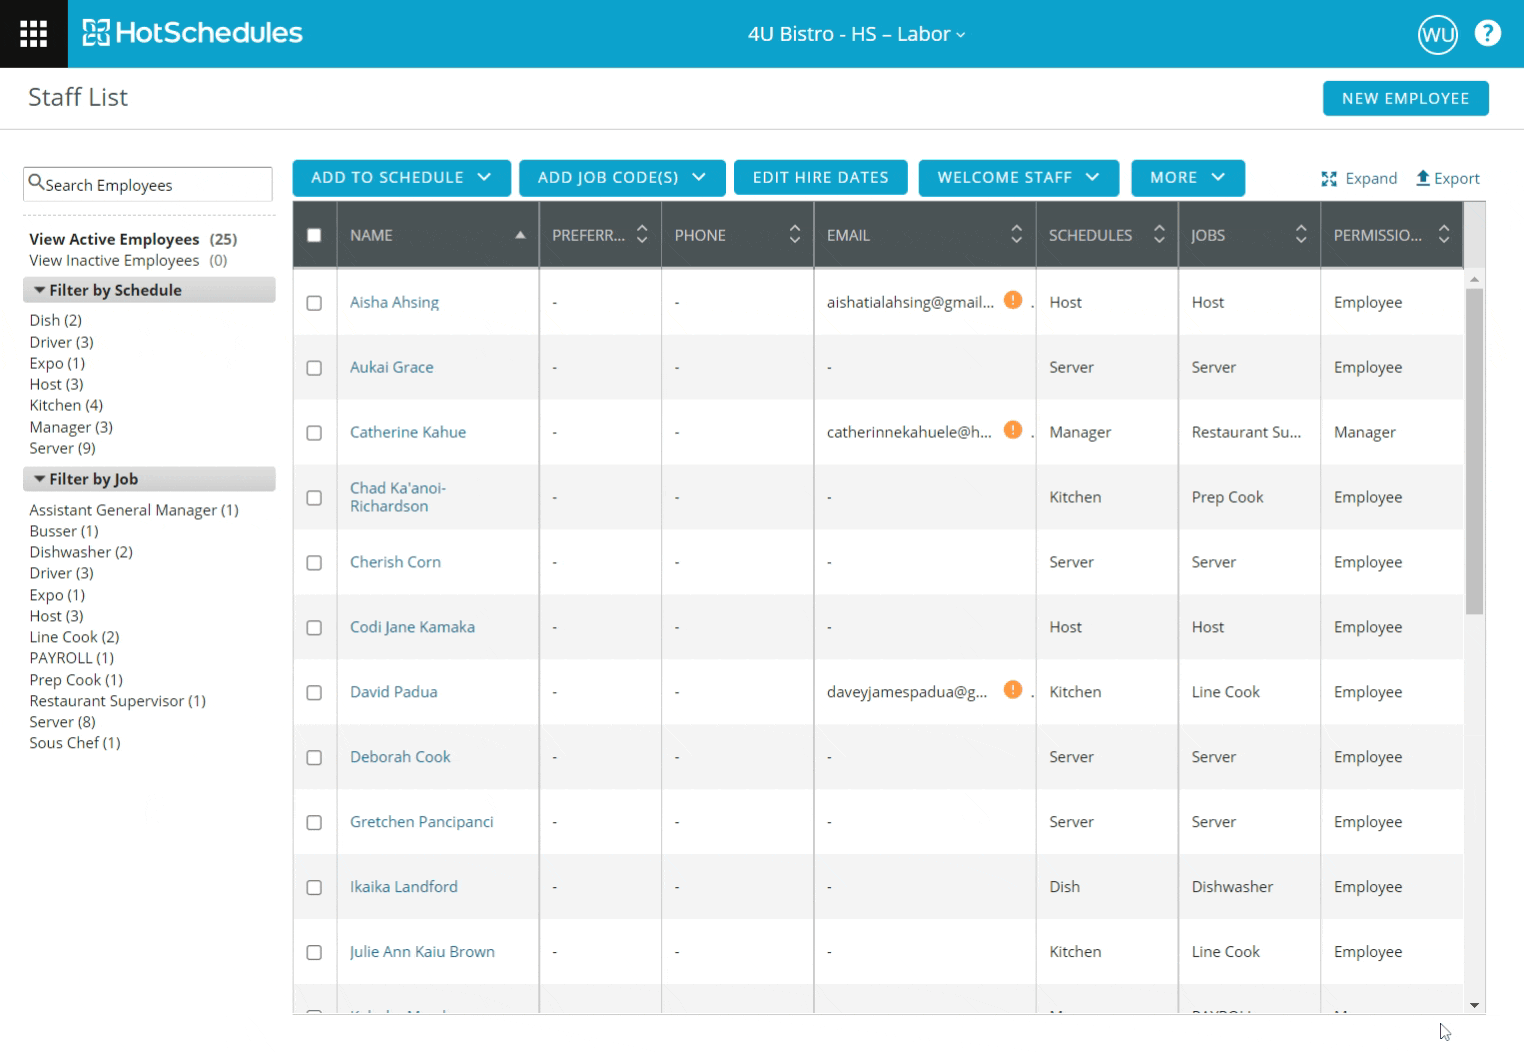1524x1052 pixels.
Task: Open the Add to Schedule dropdown
Action: pyautogui.click(x=401, y=178)
